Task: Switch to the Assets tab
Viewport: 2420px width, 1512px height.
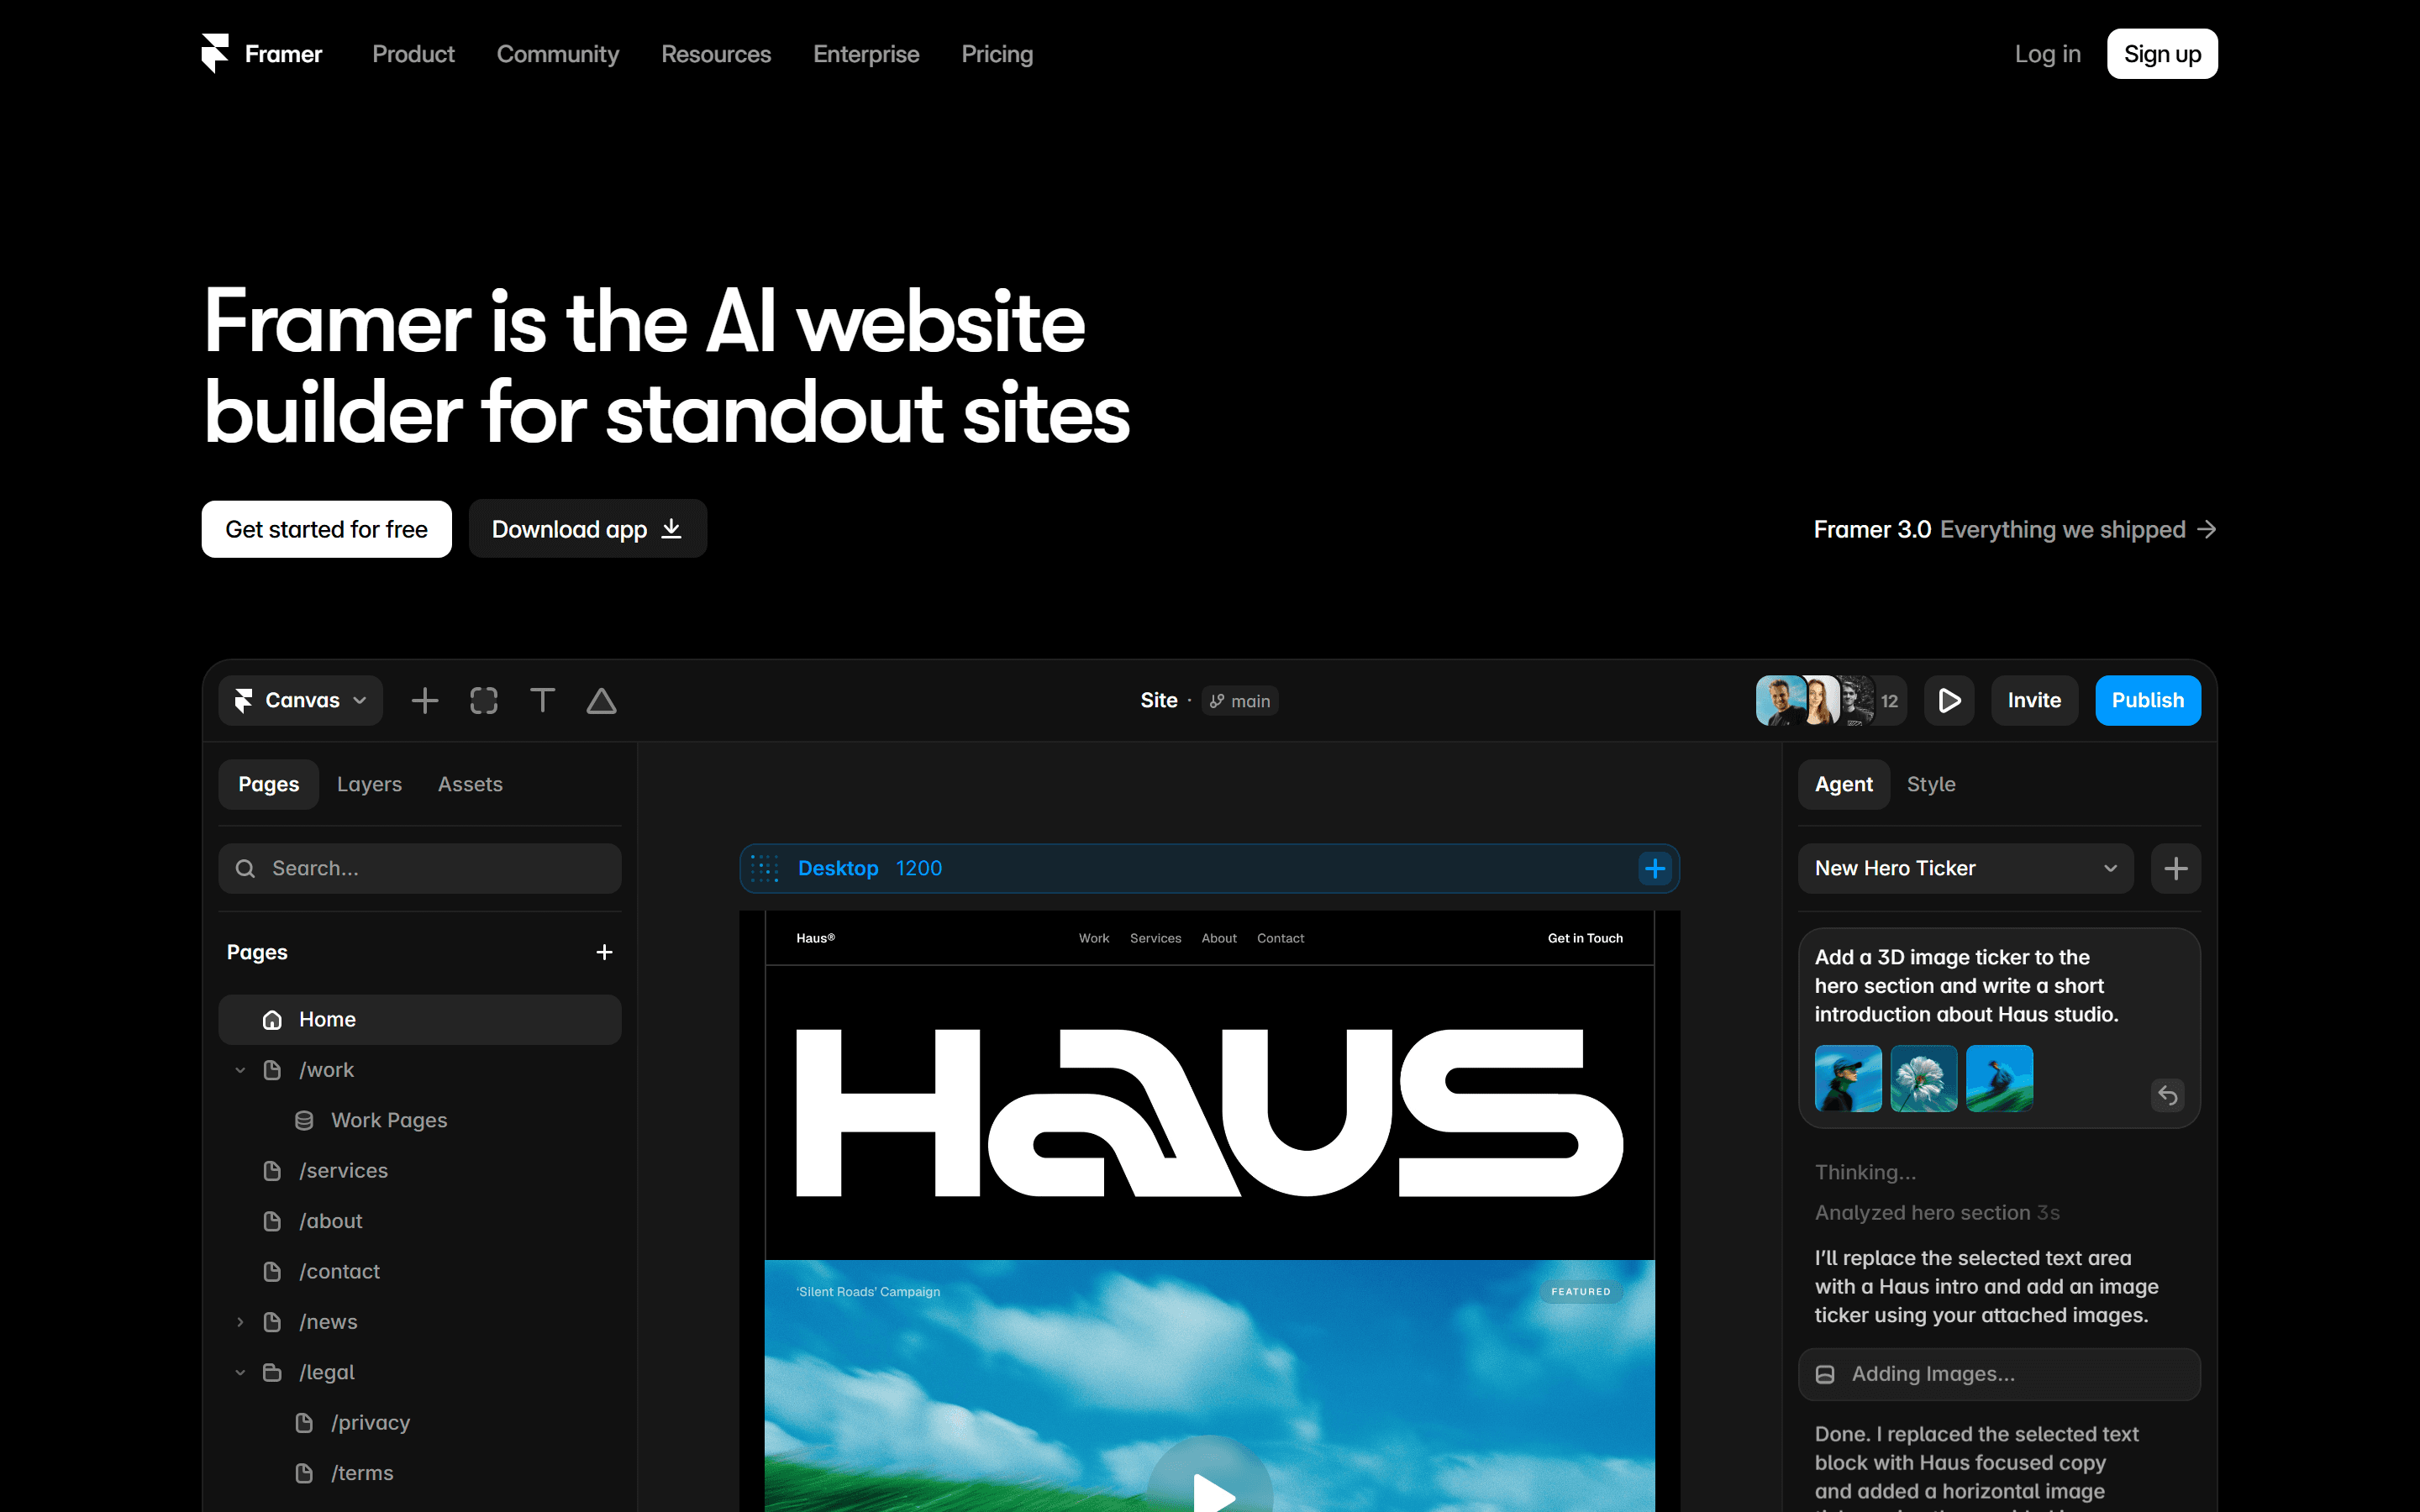Action: (x=470, y=785)
